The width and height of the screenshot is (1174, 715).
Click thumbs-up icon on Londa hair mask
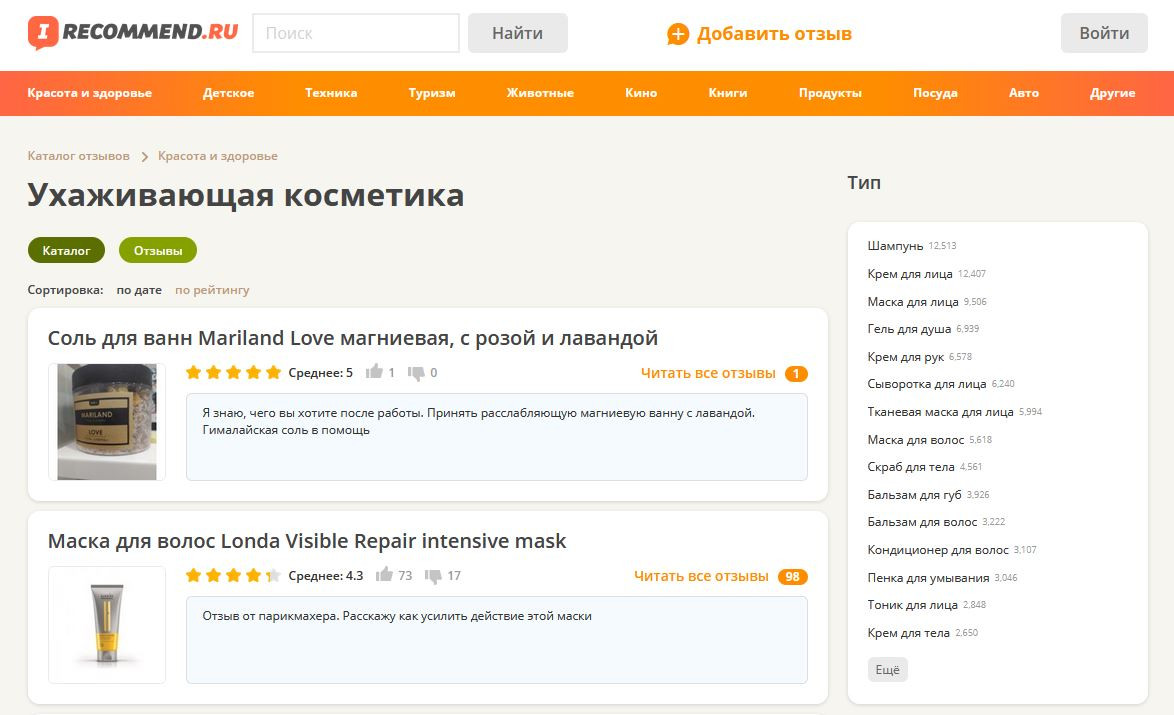point(384,575)
